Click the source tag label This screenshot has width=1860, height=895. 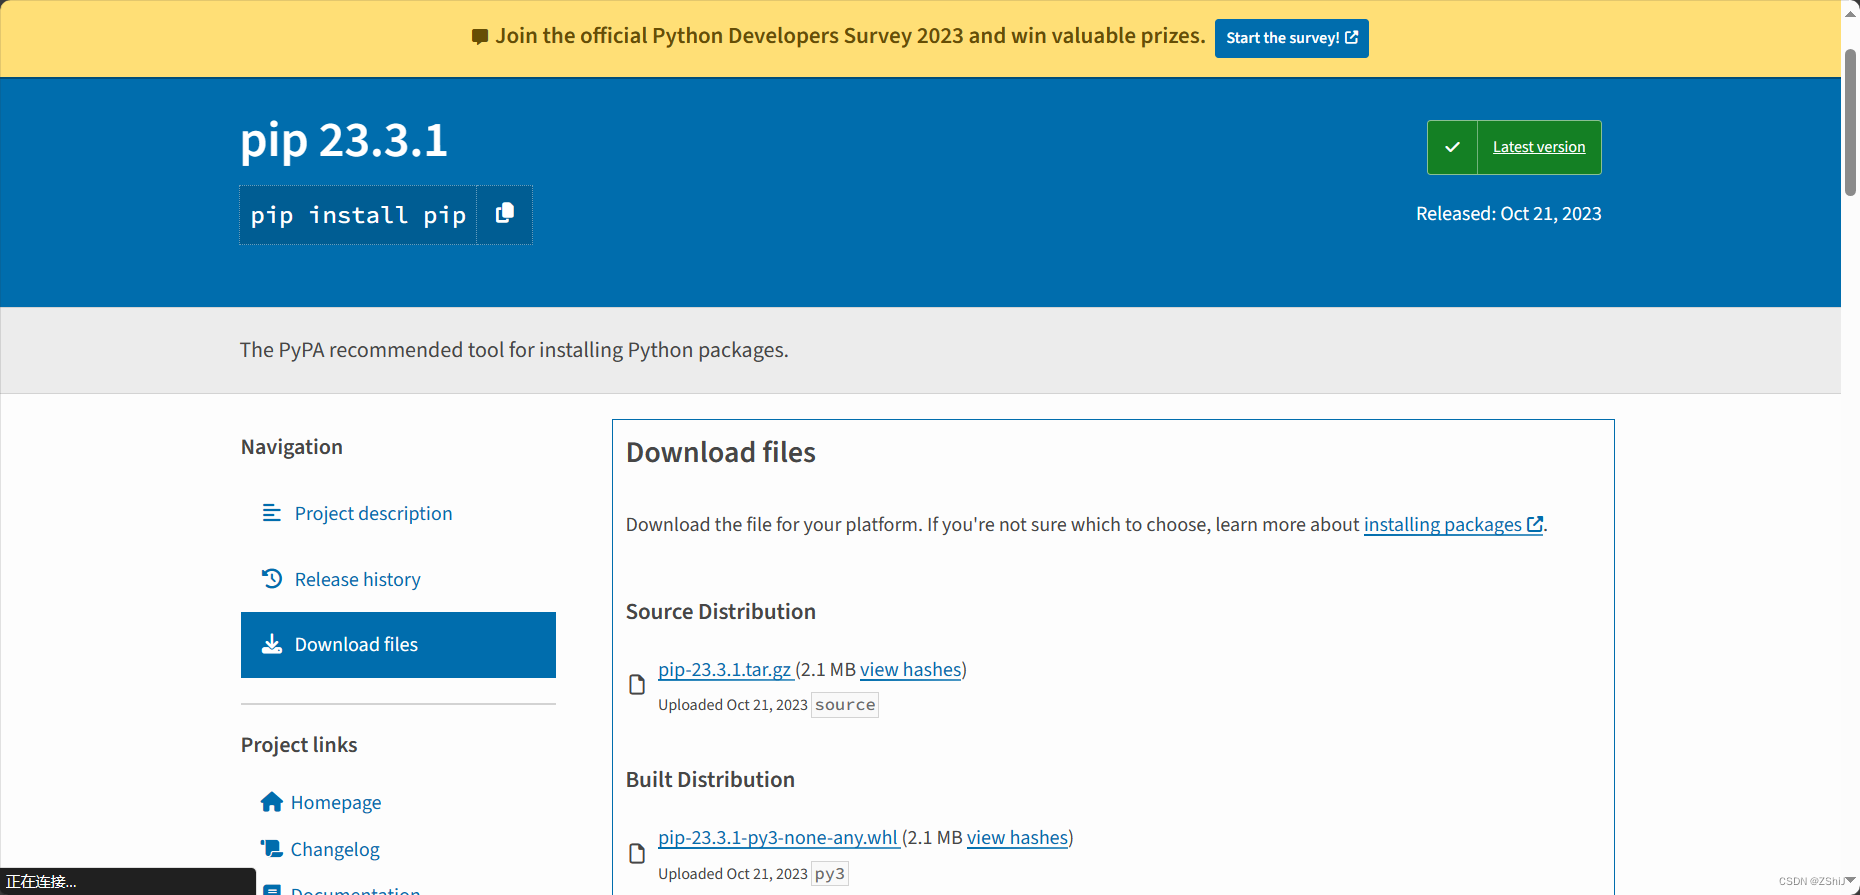pos(845,705)
